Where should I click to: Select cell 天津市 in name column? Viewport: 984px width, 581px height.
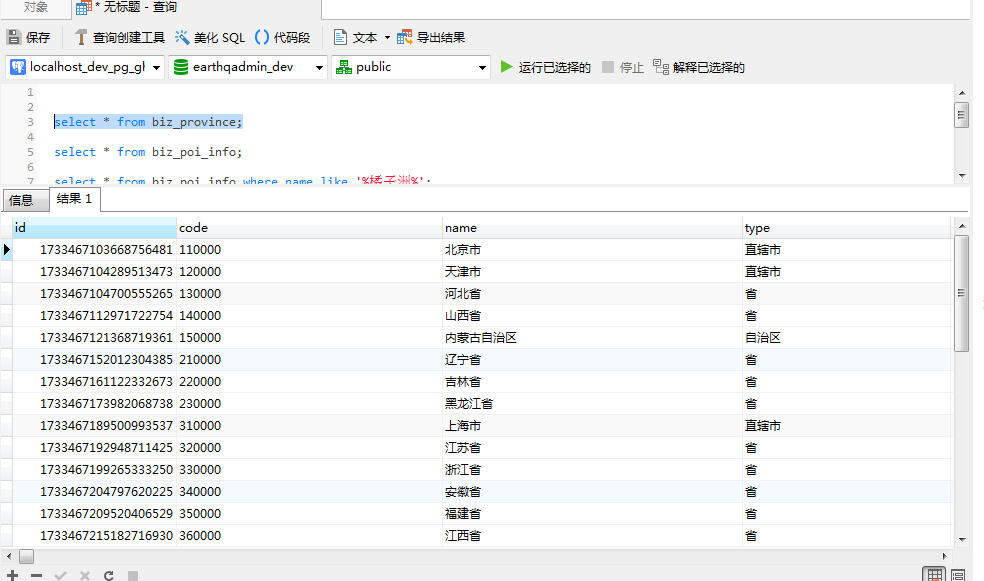[592, 272]
